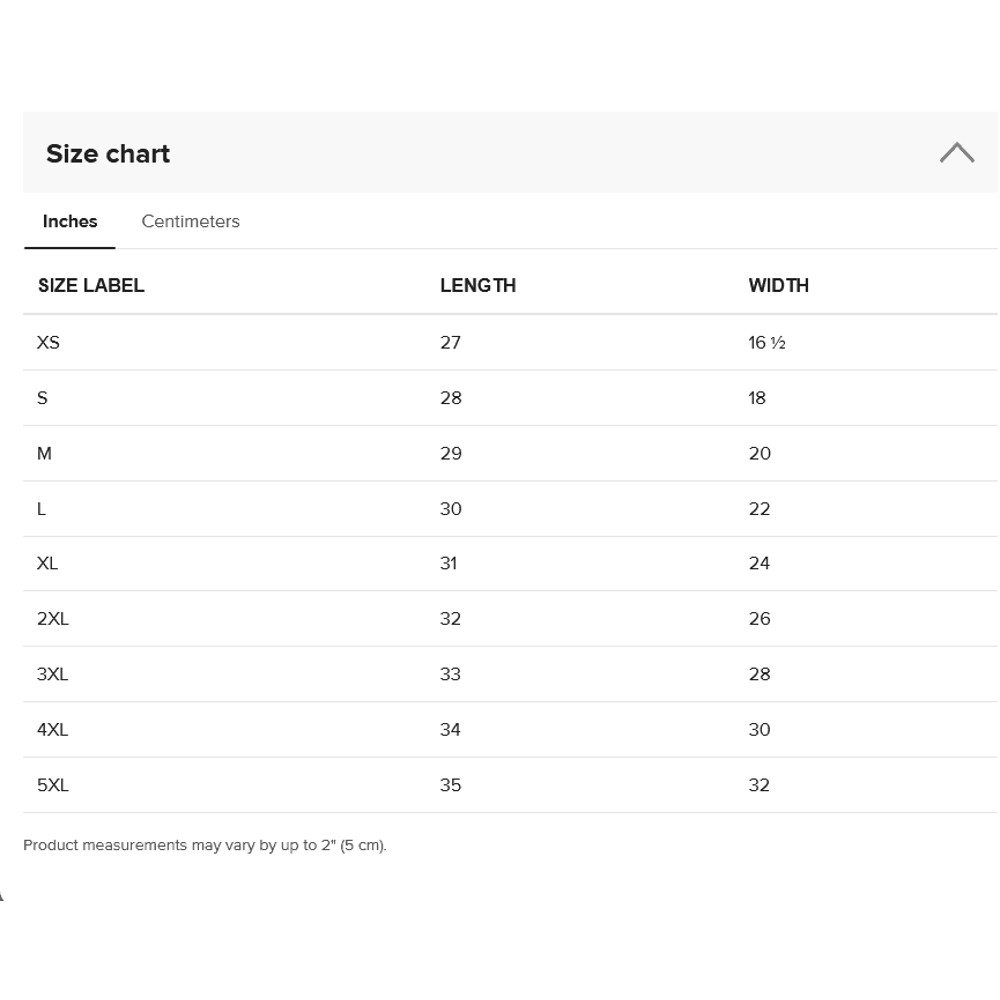Click the LENGTH column header
1000x1000 pixels.
(478, 286)
